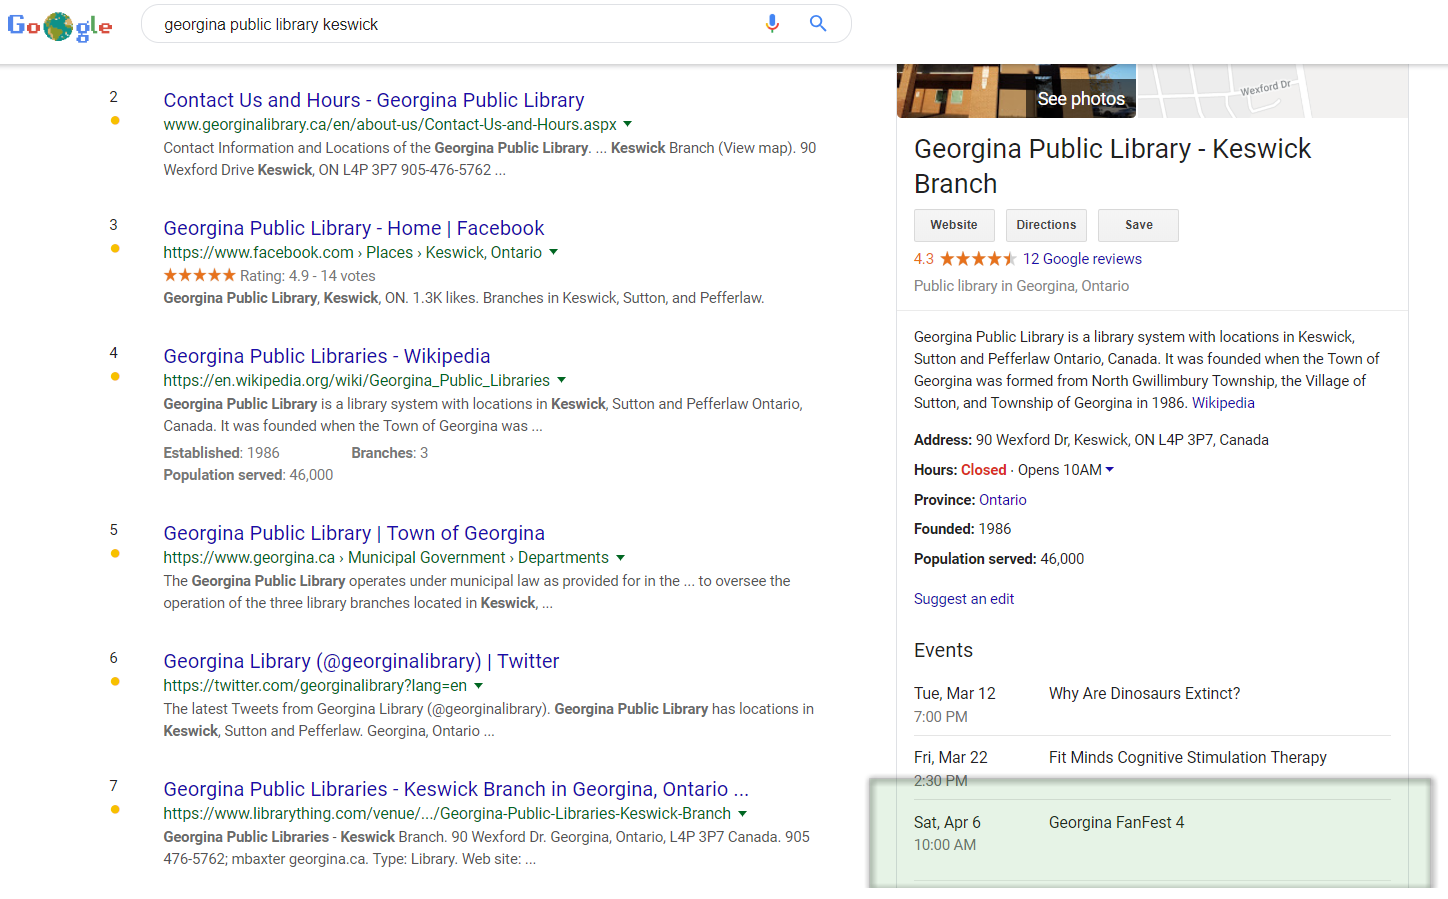Expand dropdown arrow next to georginalibrary.ca URL
The image size is (1448, 899).
(x=627, y=124)
